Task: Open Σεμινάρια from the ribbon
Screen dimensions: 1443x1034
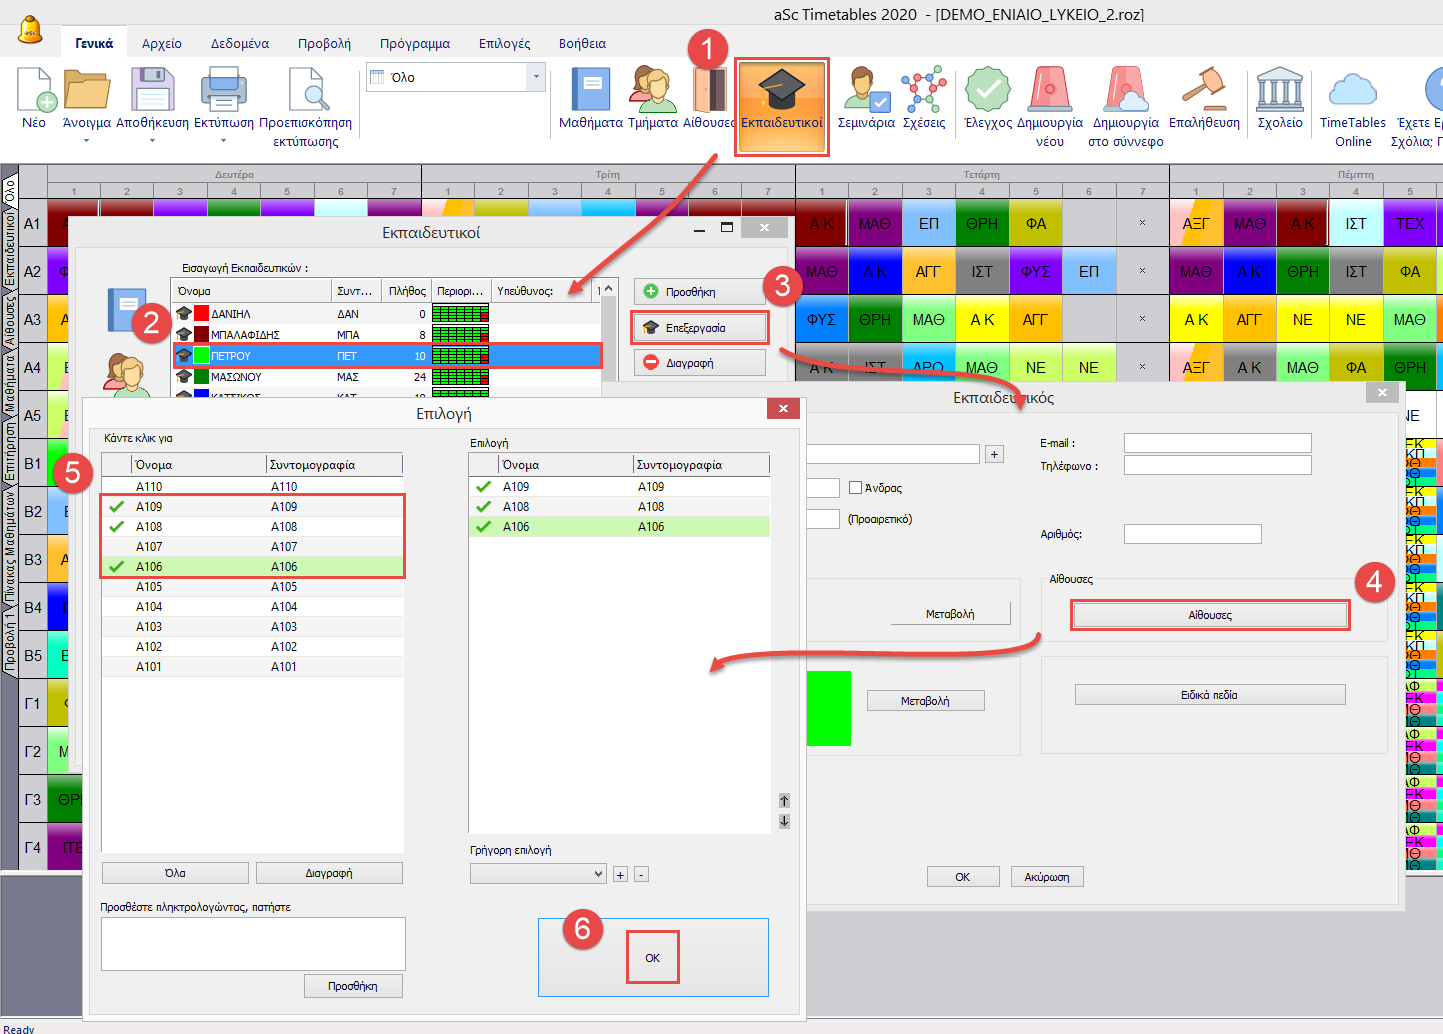Action: 865,92
